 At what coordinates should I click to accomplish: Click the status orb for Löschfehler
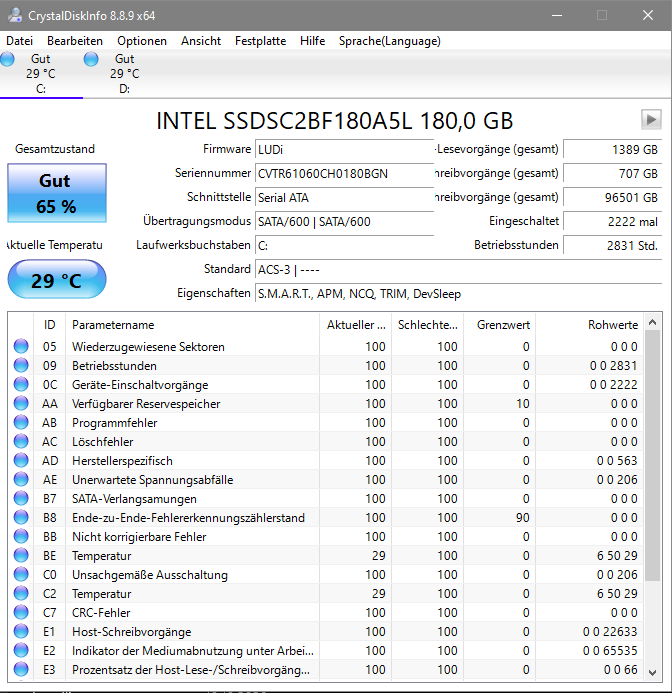click(21, 442)
